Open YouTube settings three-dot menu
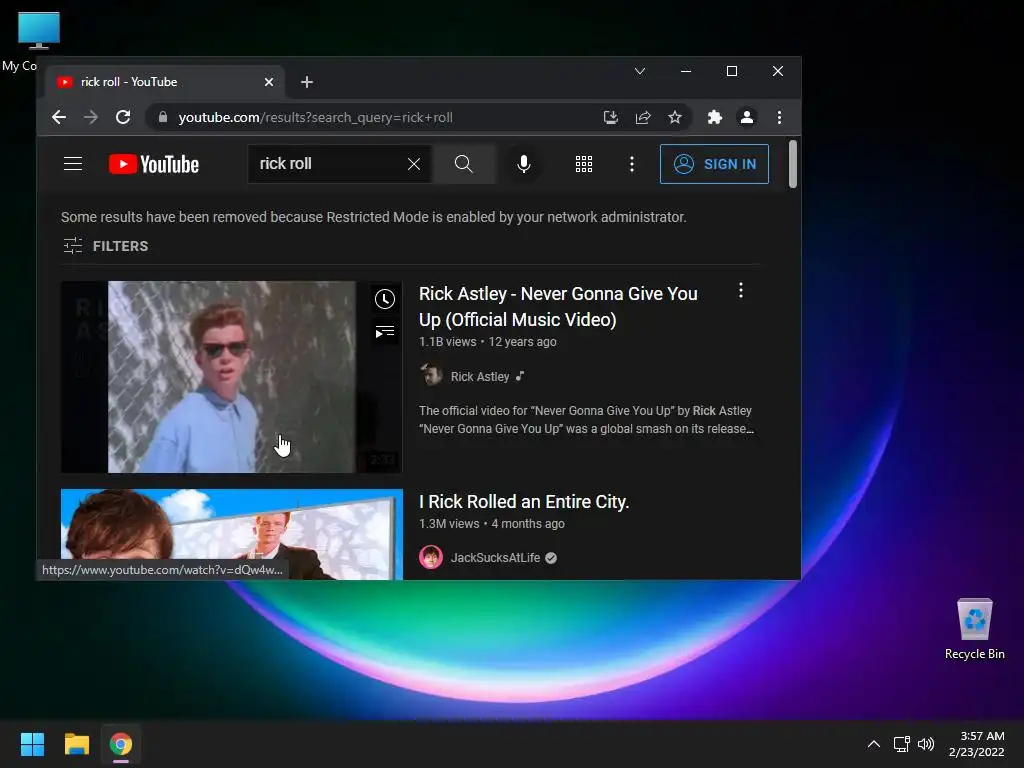This screenshot has width=1024, height=768. 632,164
